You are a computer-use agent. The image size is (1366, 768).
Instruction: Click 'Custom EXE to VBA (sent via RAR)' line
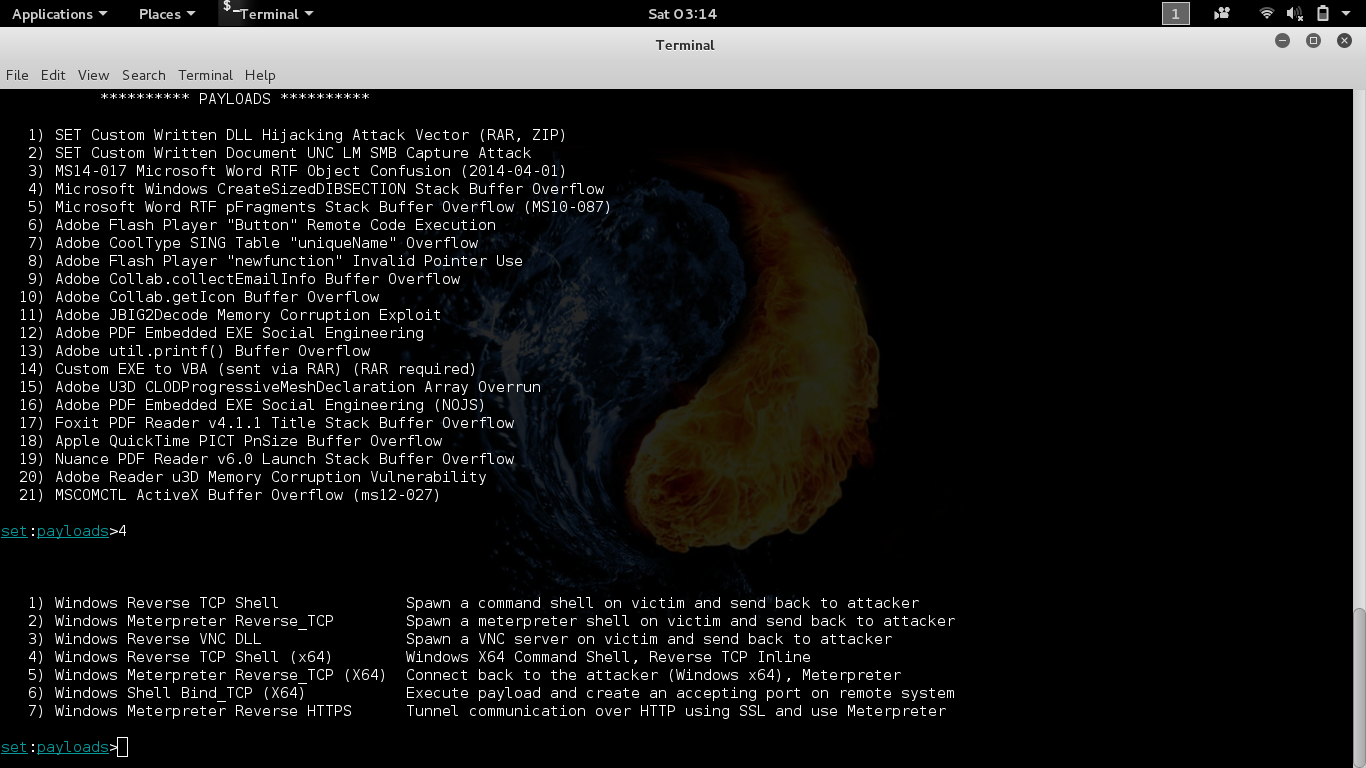coord(266,369)
